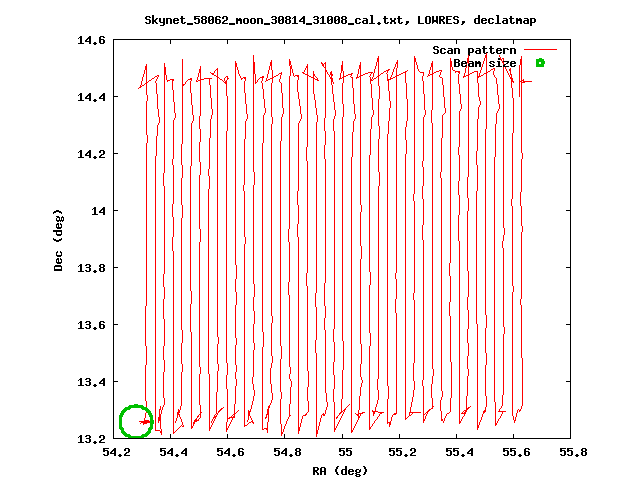
Task: Click the 13.2 Dec tick label
Action: (x=91, y=439)
